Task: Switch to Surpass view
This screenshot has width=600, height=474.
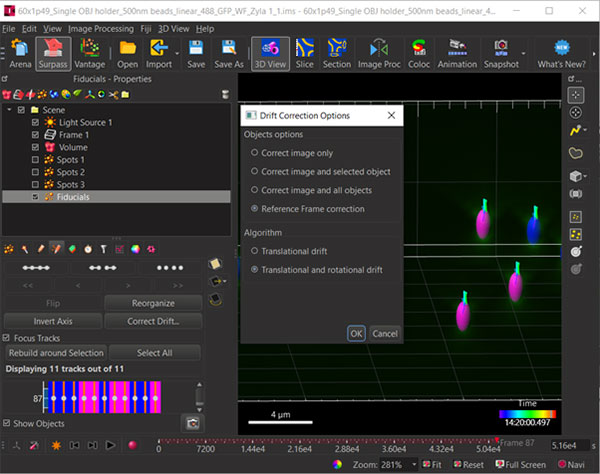Action: pyautogui.click(x=53, y=54)
